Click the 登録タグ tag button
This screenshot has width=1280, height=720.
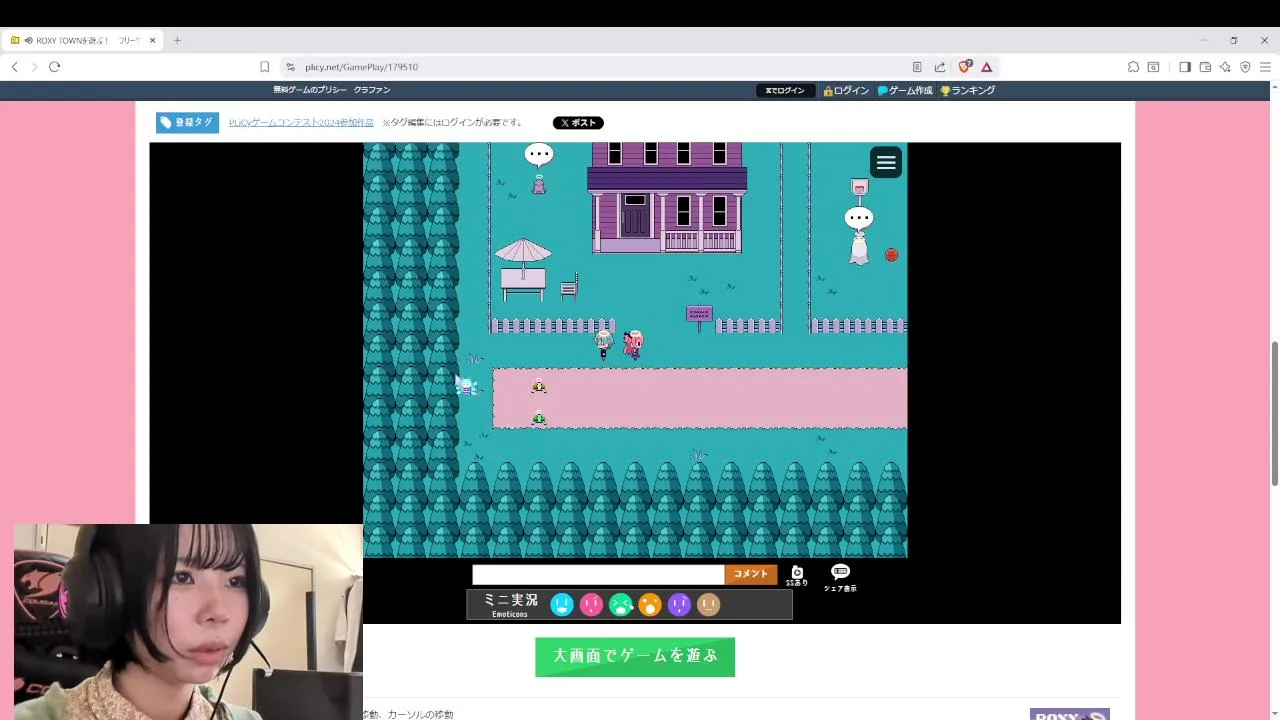(187, 122)
